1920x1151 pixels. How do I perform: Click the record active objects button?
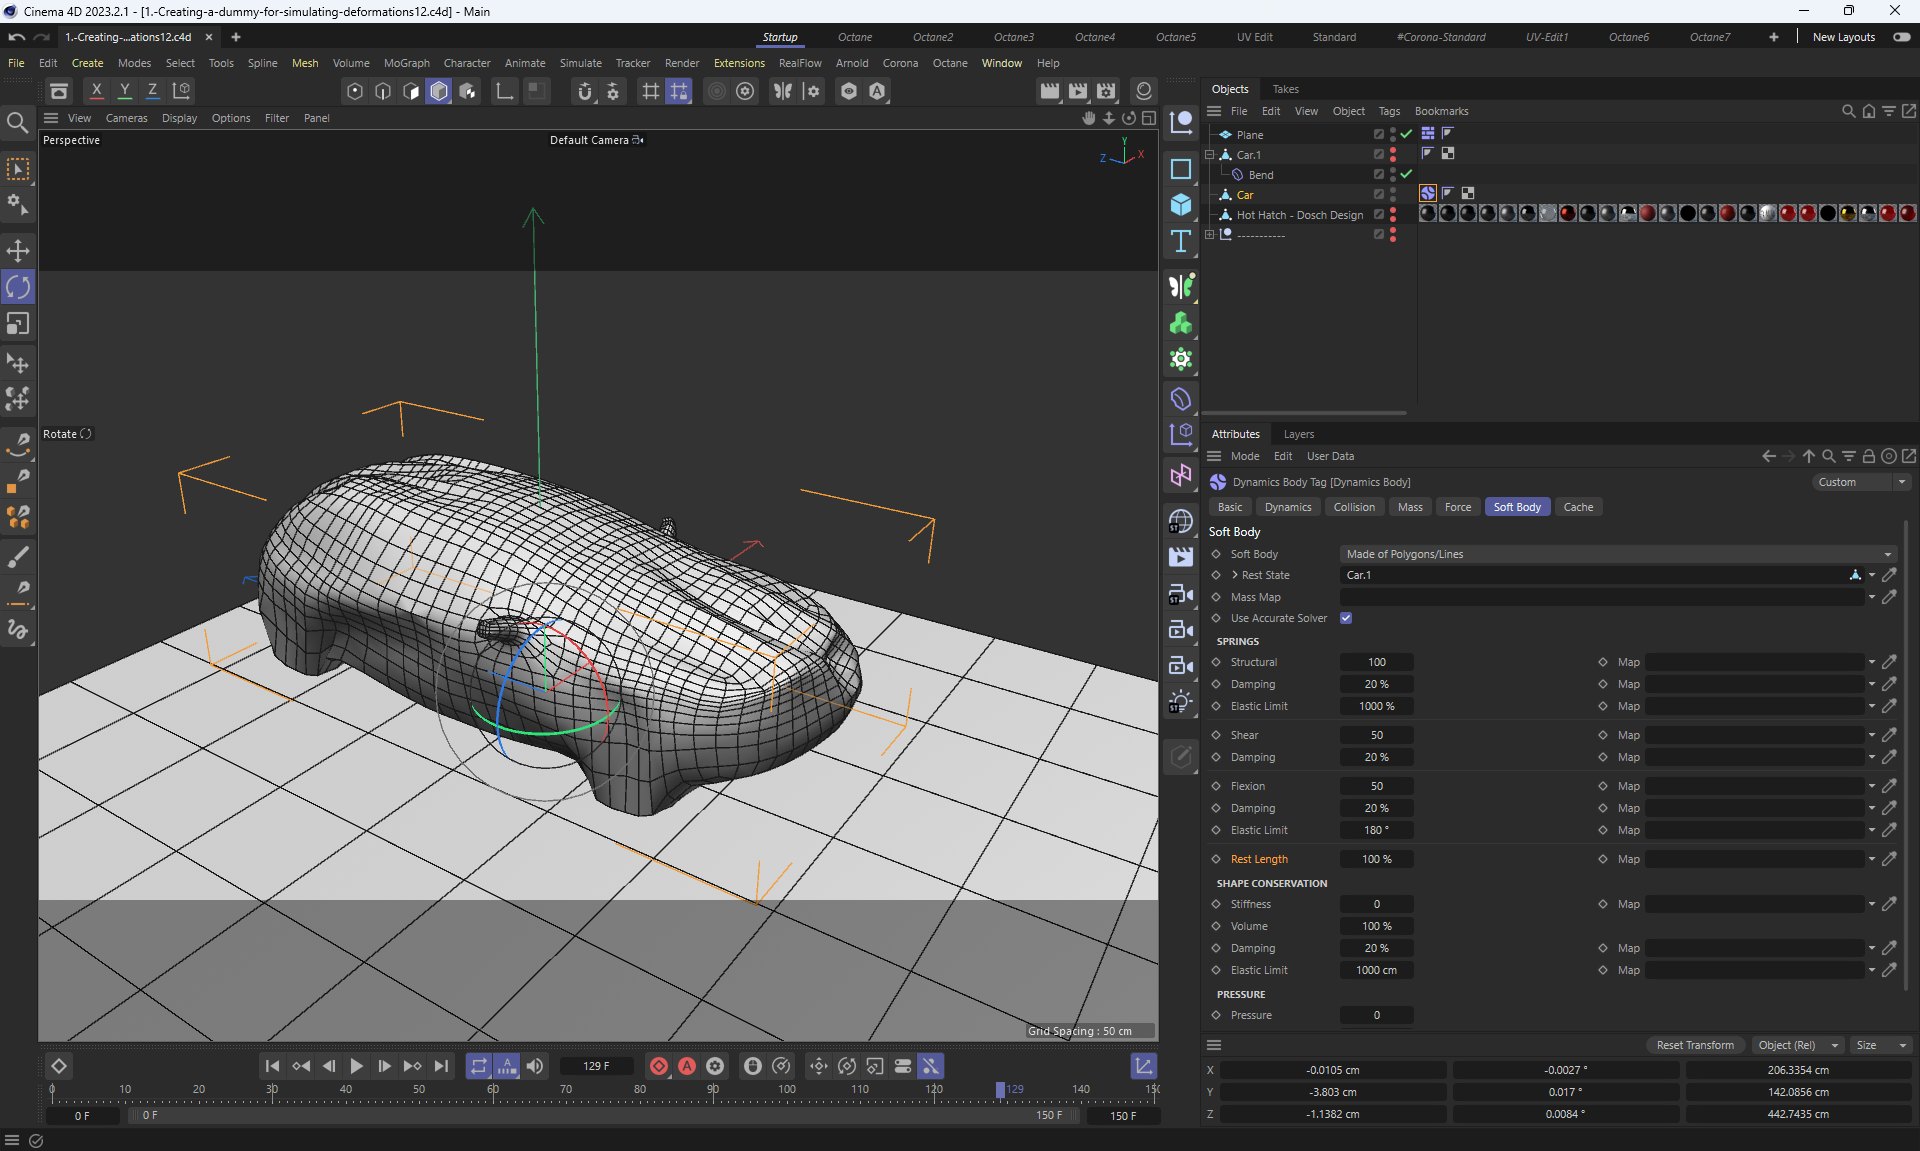(658, 1066)
